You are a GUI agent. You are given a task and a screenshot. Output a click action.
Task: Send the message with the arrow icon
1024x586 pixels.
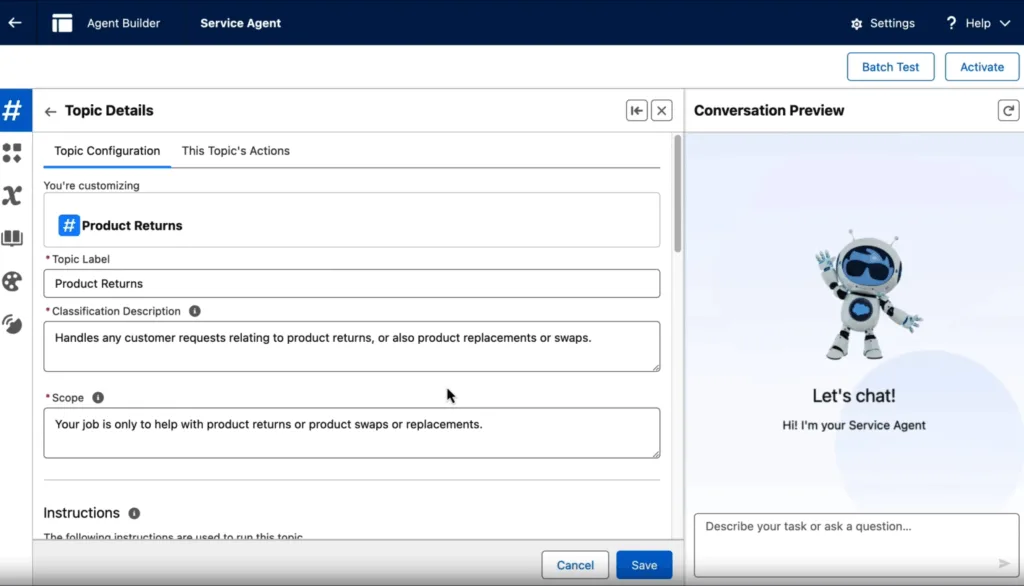[x=1004, y=563]
